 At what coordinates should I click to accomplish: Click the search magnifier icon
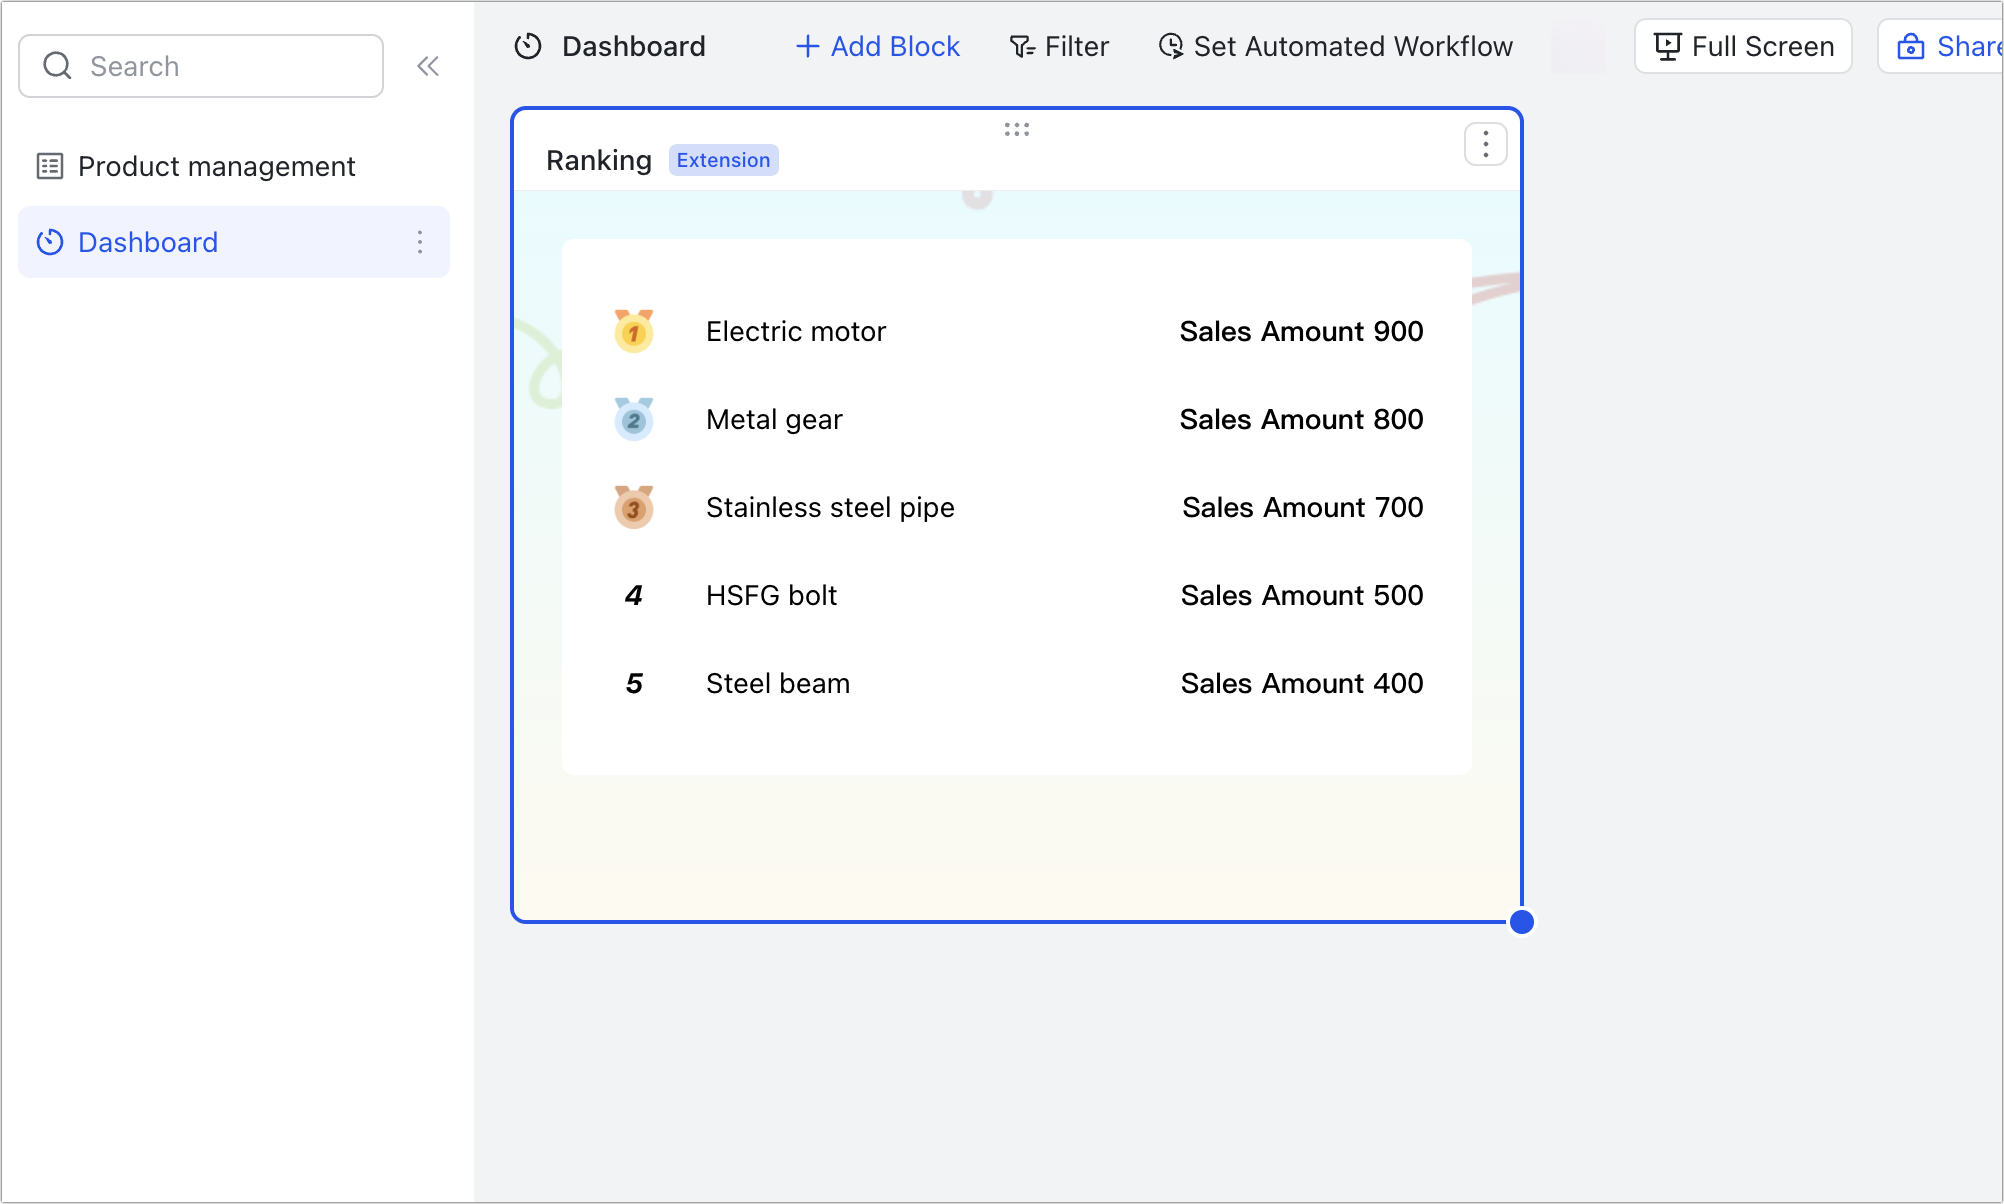point(57,65)
